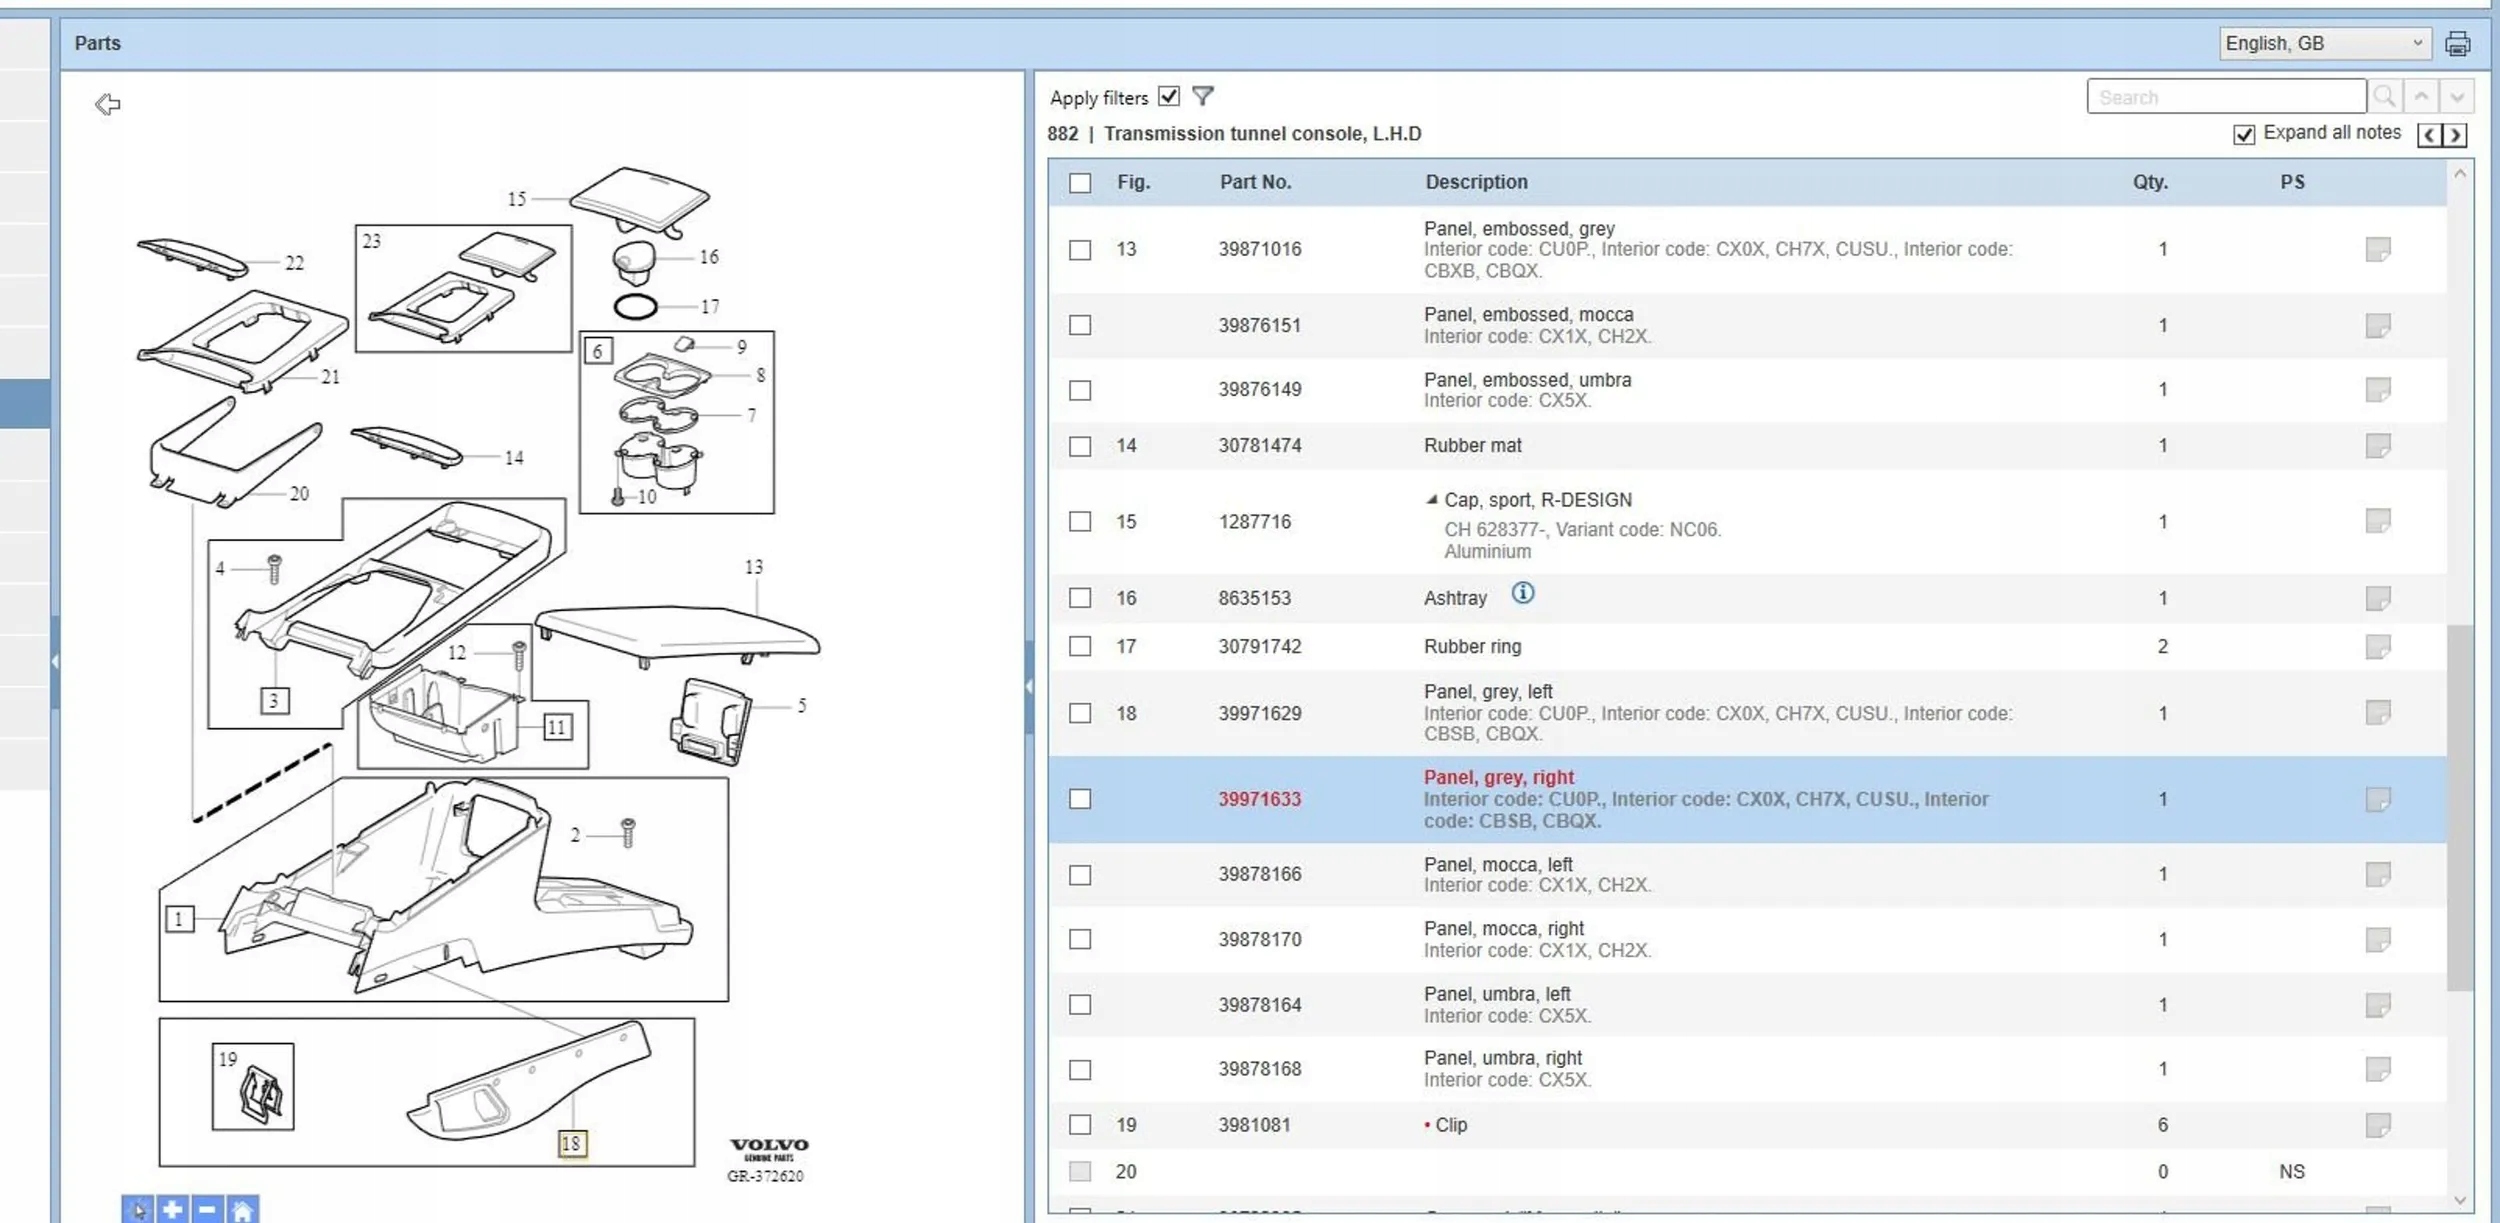
Task: Sort by the Part No. column header
Action: pos(1255,182)
